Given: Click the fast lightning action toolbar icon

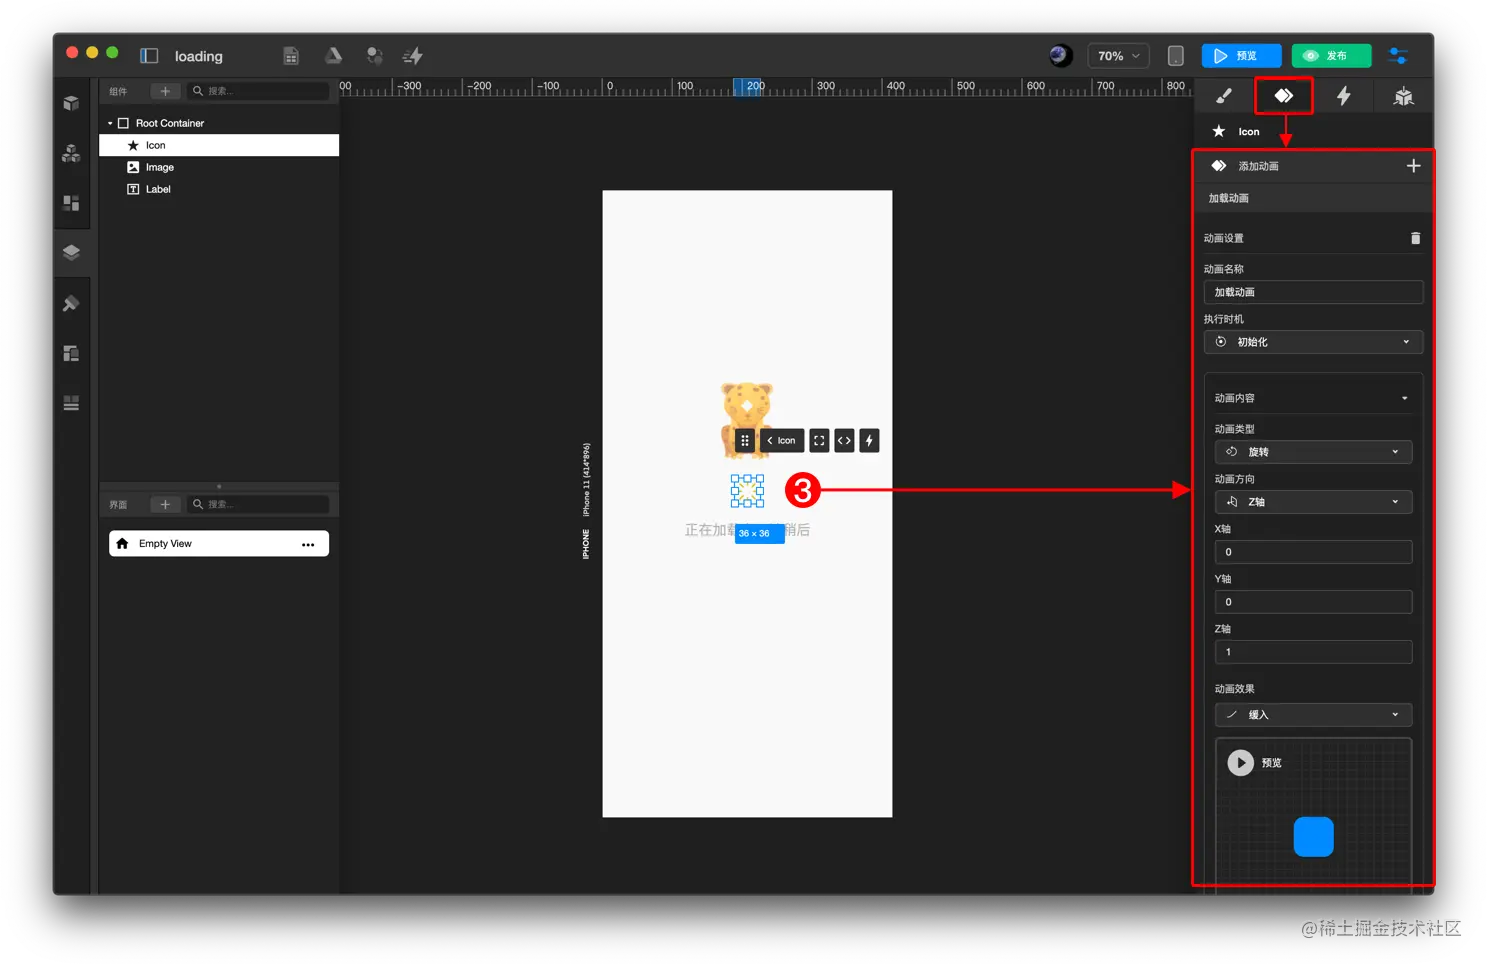Looking at the screenshot, I should point(412,56).
